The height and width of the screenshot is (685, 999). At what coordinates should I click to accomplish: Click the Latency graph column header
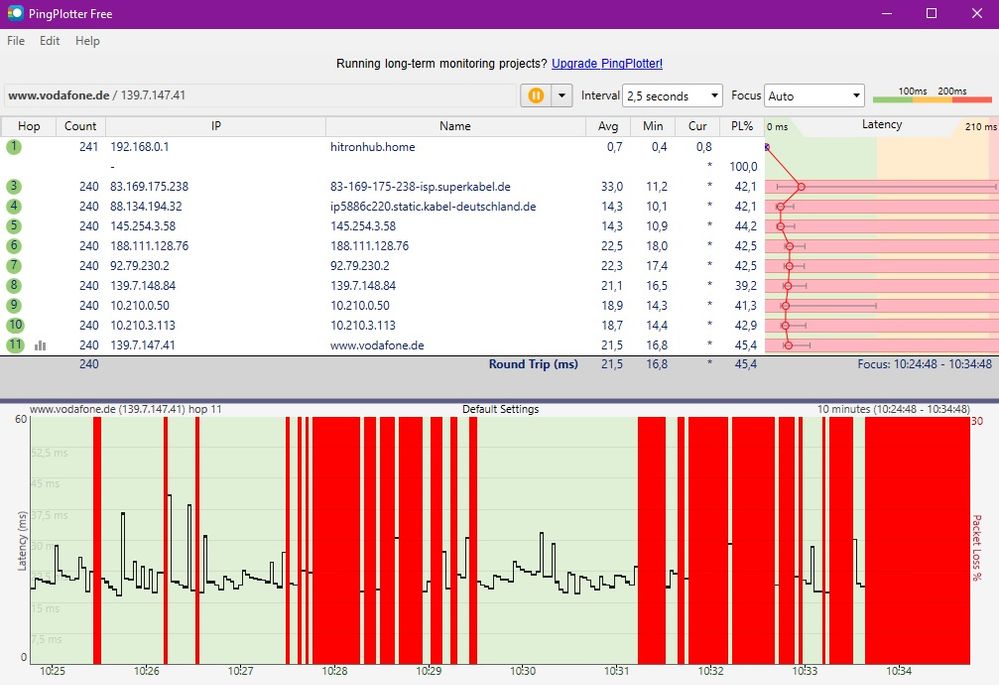pos(882,125)
